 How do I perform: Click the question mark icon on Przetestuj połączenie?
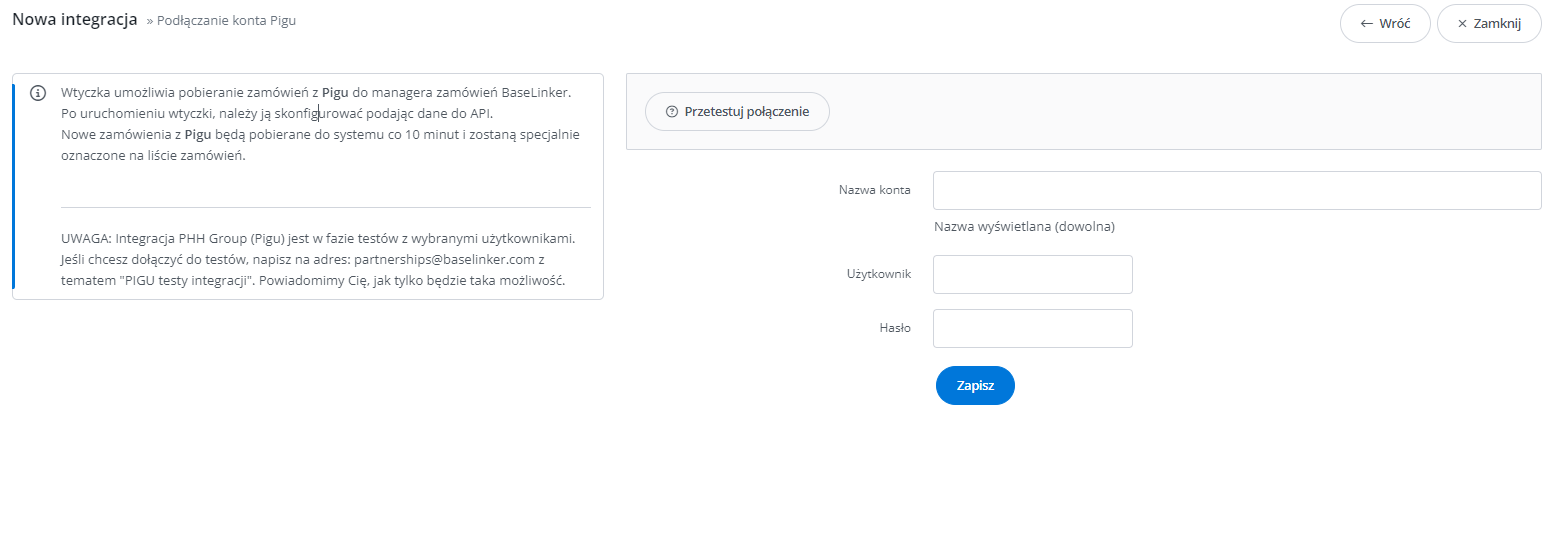671,112
